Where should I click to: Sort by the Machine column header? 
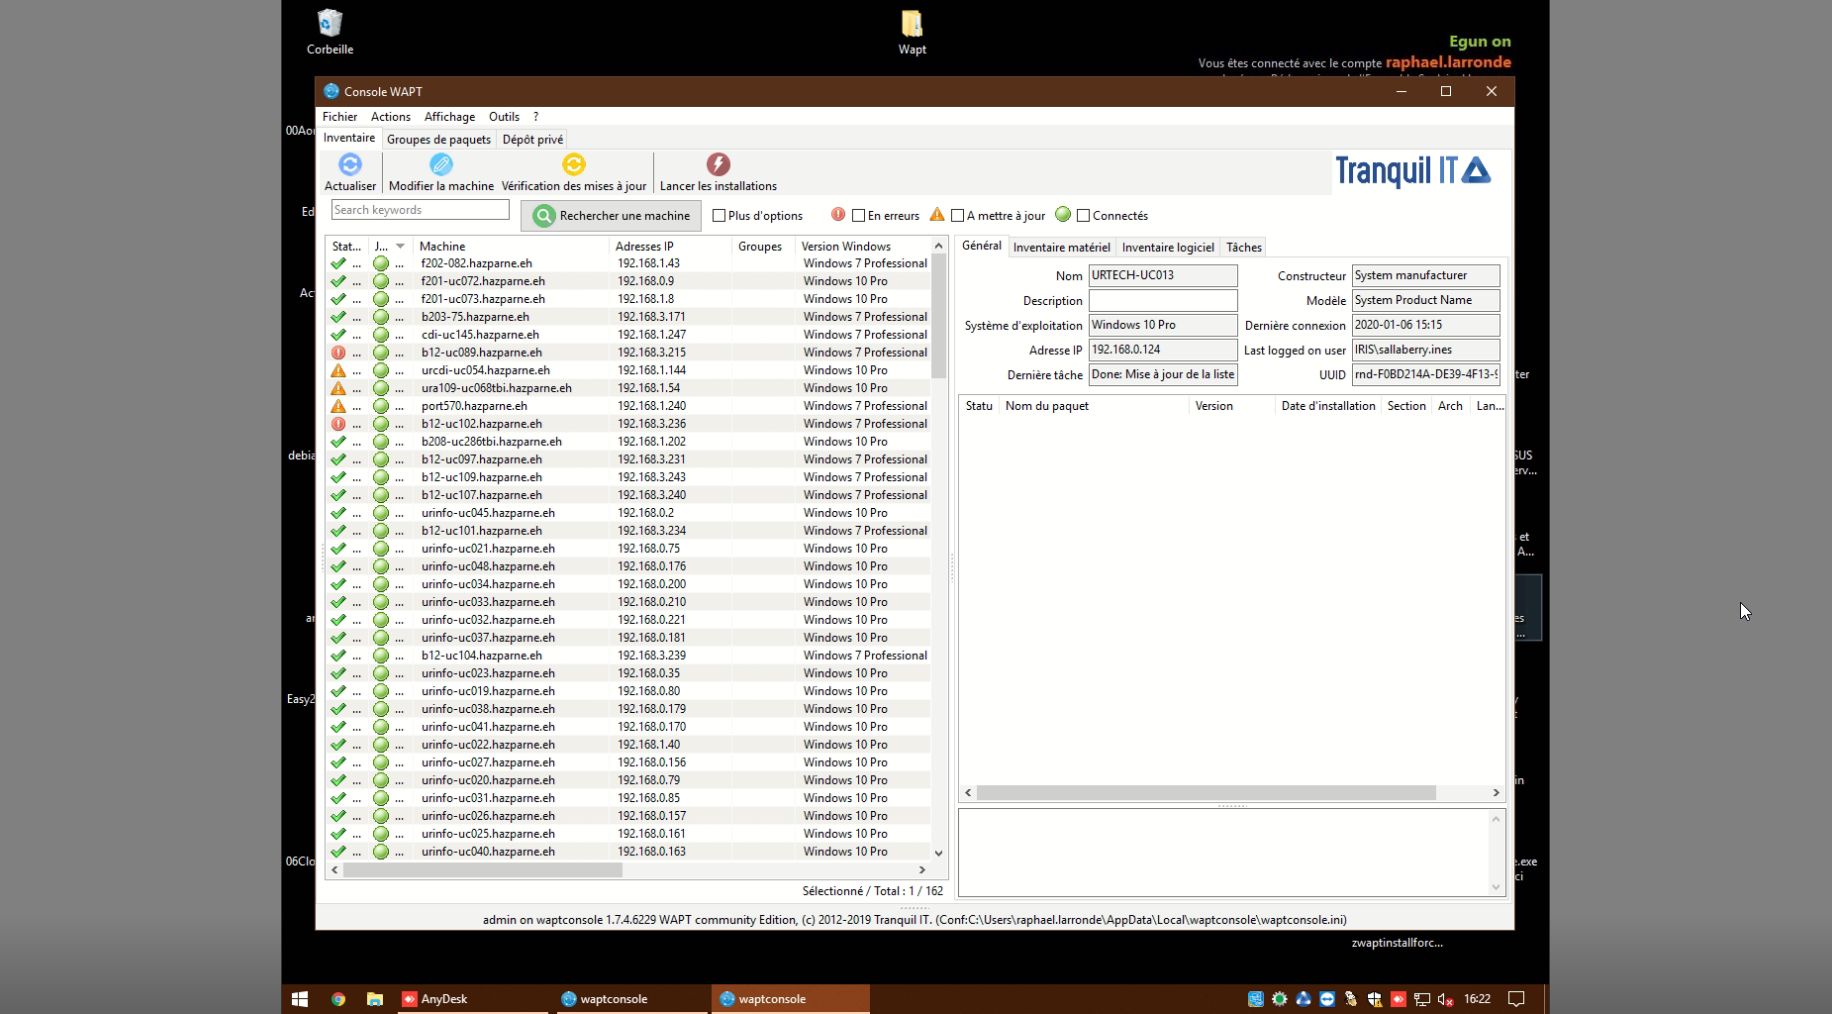point(510,246)
